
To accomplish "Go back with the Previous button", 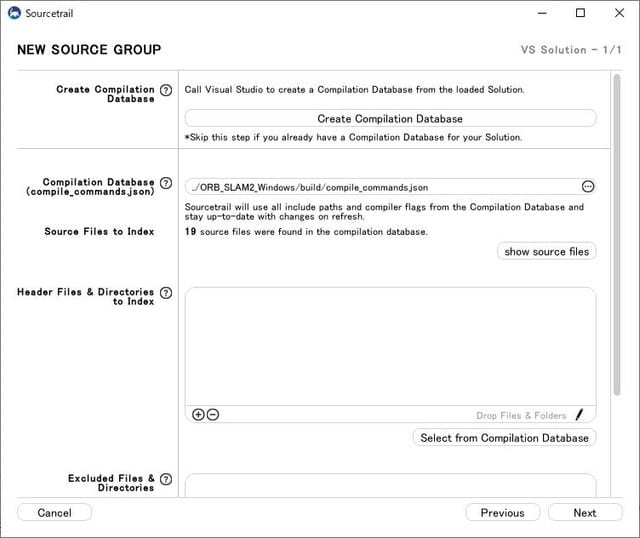I will tap(502, 513).
